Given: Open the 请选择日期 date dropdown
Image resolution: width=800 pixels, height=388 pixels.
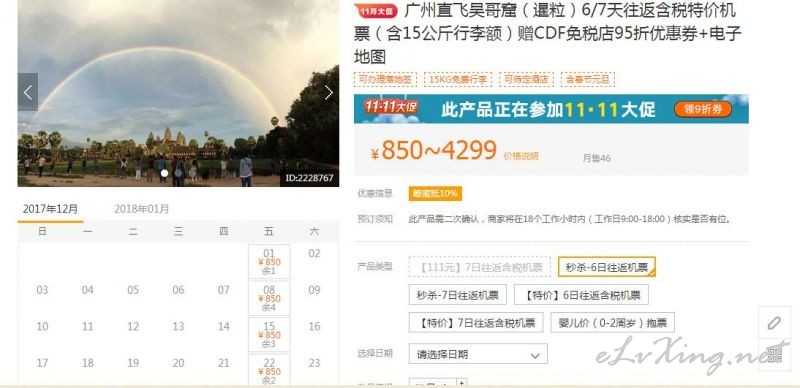Looking at the screenshot, I should pos(478,354).
